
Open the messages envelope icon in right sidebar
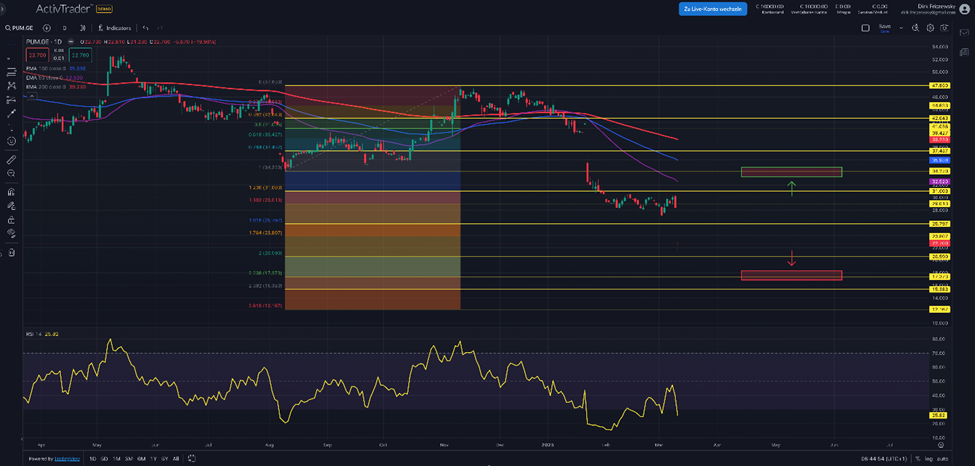[965, 34]
